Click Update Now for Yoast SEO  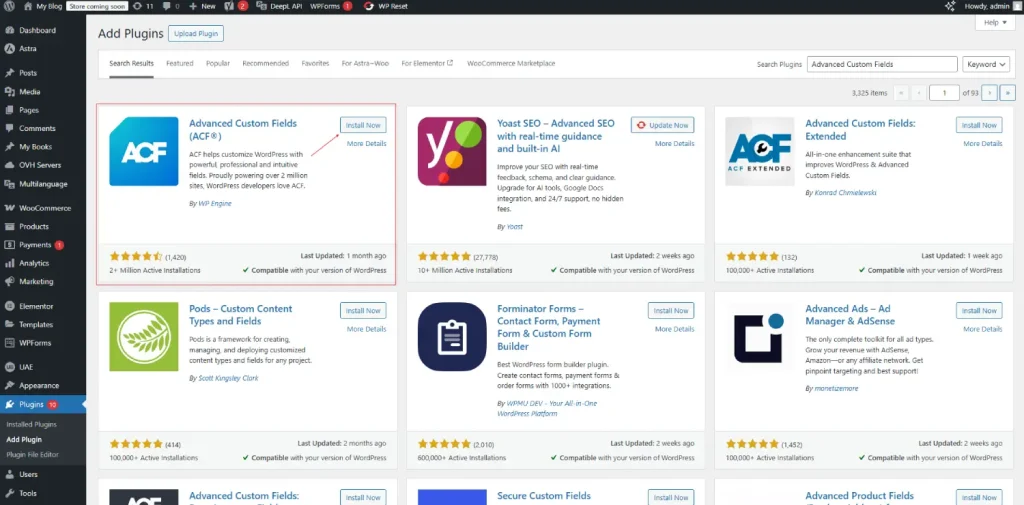coord(662,125)
